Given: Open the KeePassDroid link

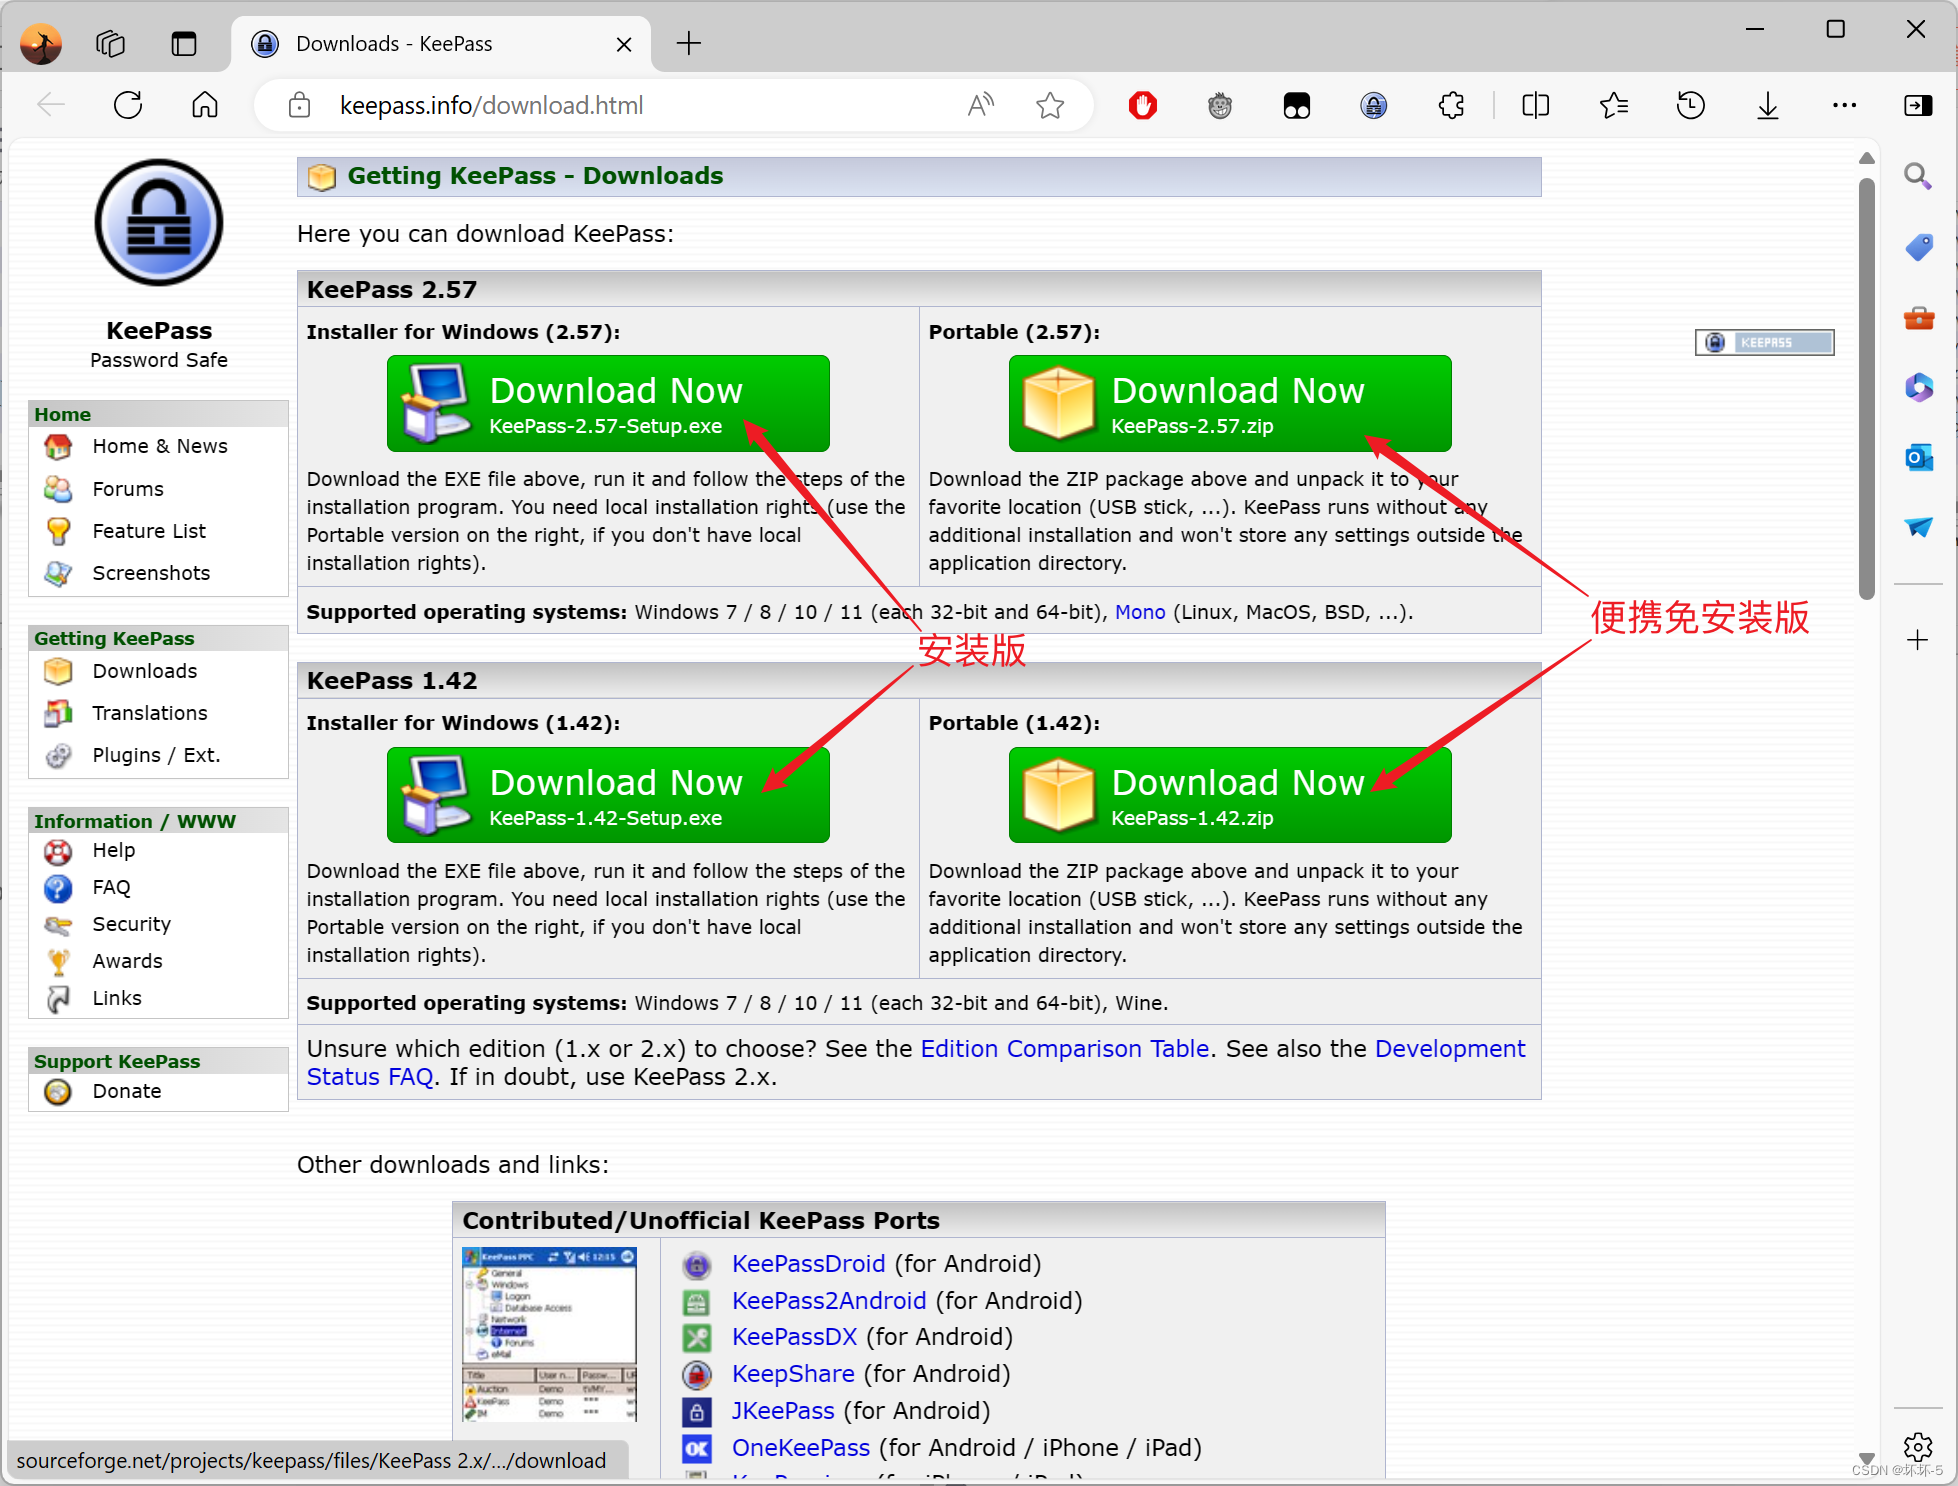Looking at the screenshot, I should coord(808,1263).
